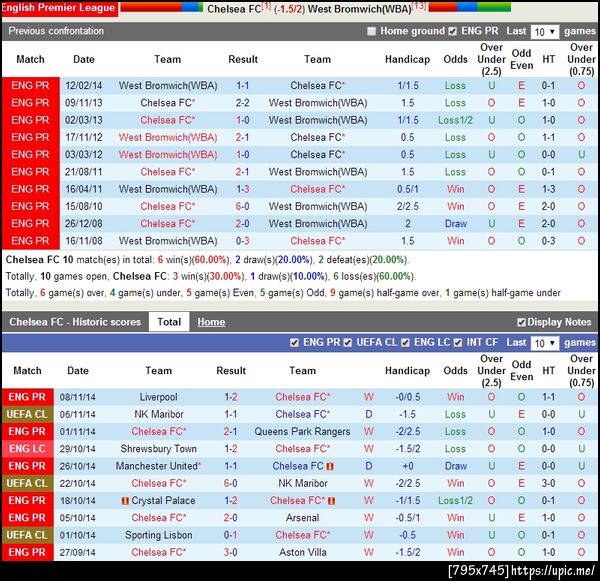The image size is (600, 581).
Task: Click Liverpool in 08/11/14 row
Action: pos(158,397)
